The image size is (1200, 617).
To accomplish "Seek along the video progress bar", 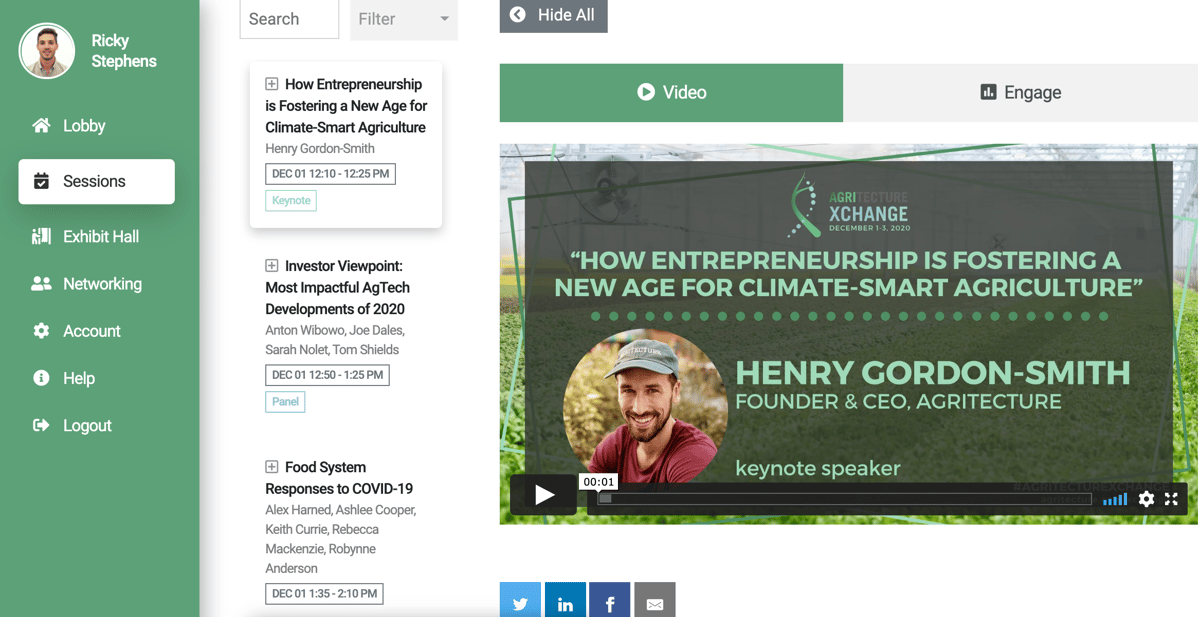I will point(844,498).
